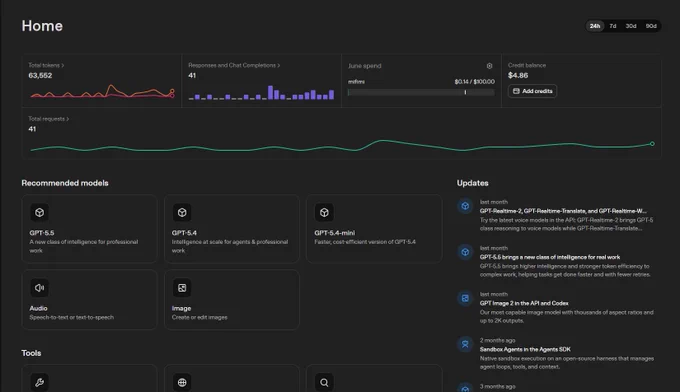Open the GPT-5.5 model card title
Image resolution: width=680 pixels, height=392 pixels.
(x=42, y=233)
